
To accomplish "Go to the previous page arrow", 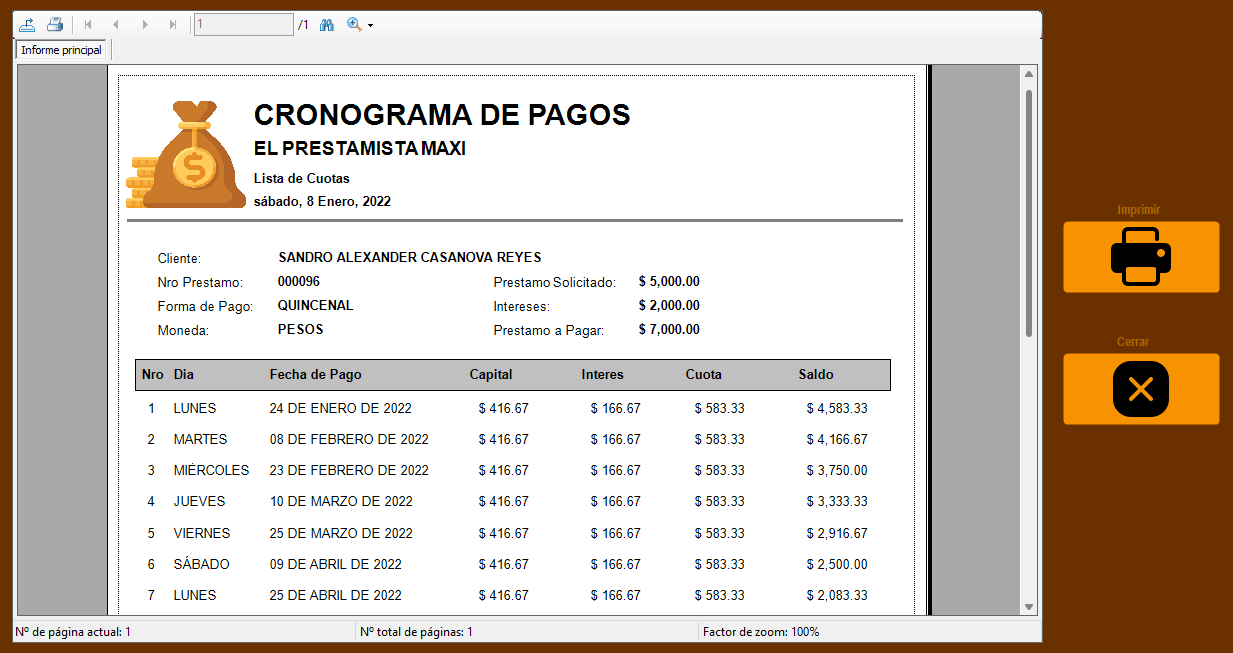I will [116, 24].
